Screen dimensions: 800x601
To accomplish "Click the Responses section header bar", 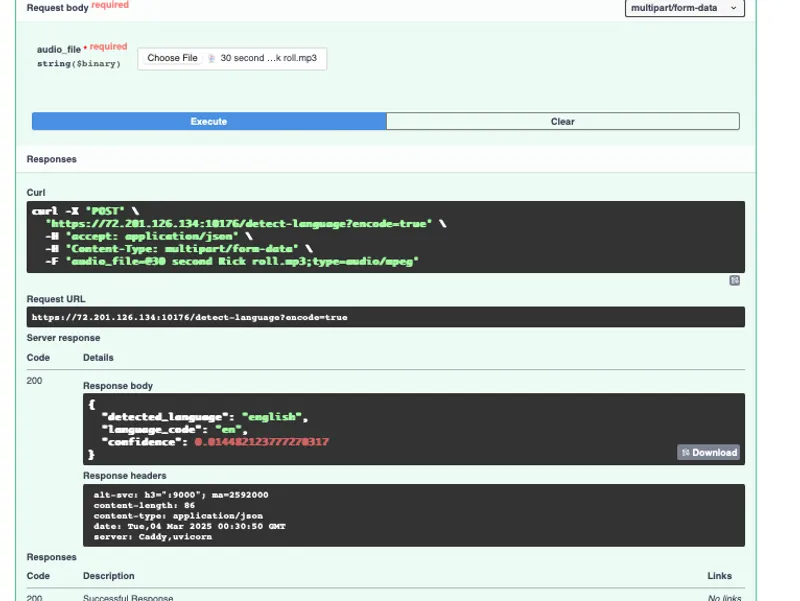I will 385,159.
